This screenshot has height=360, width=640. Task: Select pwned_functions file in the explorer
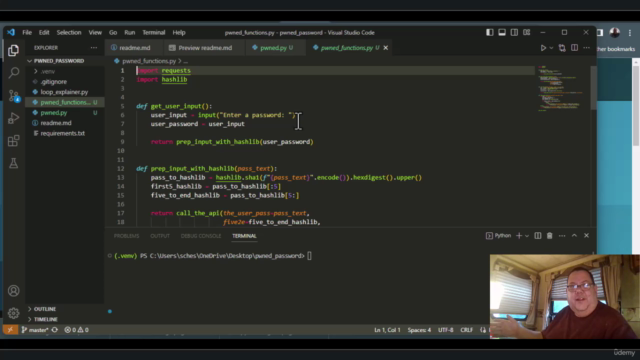tap(65, 102)
